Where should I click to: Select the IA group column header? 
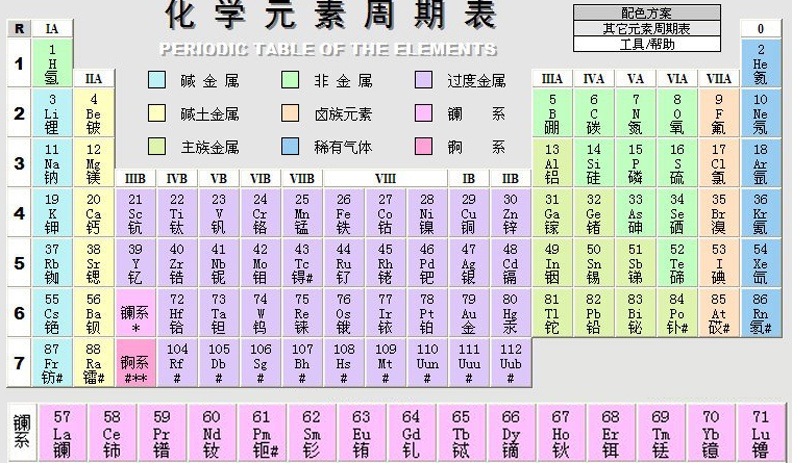tap(52, 28)
